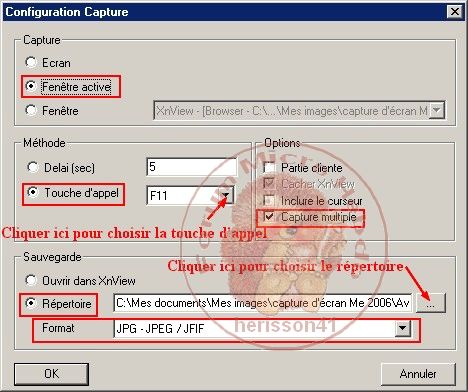
Task: Expand the Format JPG dropdown arrow
Action: click(403, 329)
